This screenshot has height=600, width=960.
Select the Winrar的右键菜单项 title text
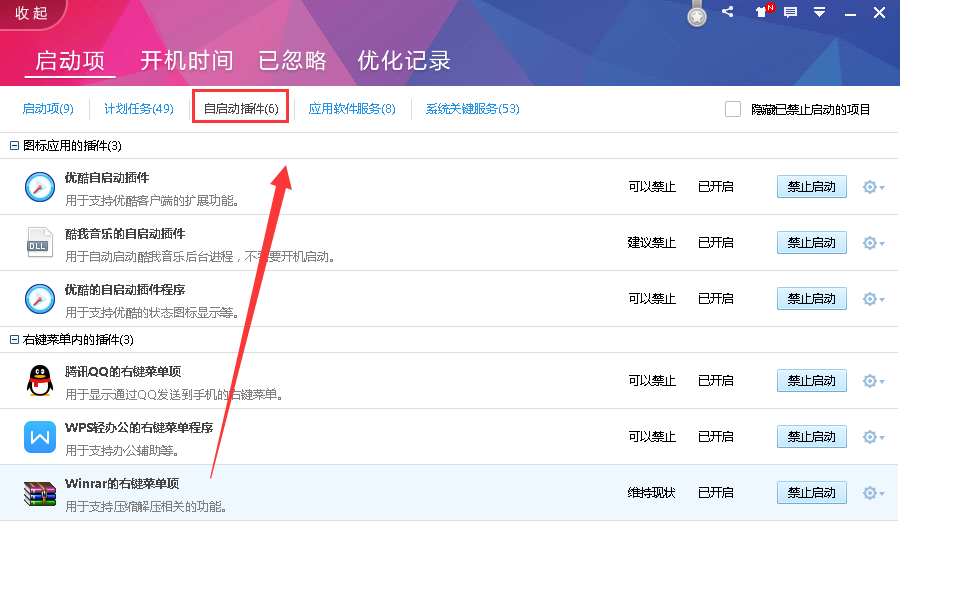122,484
